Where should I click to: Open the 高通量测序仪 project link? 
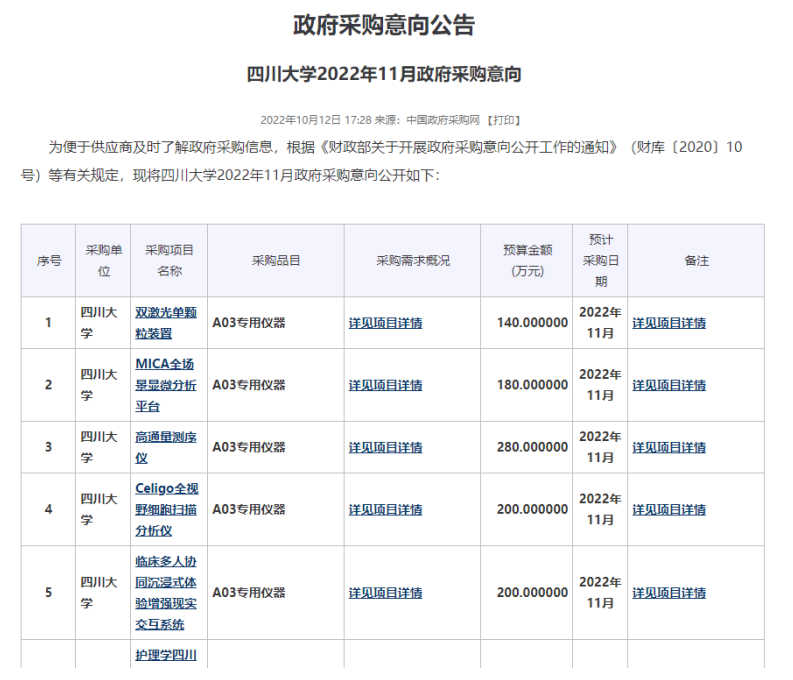click(166, 447)
